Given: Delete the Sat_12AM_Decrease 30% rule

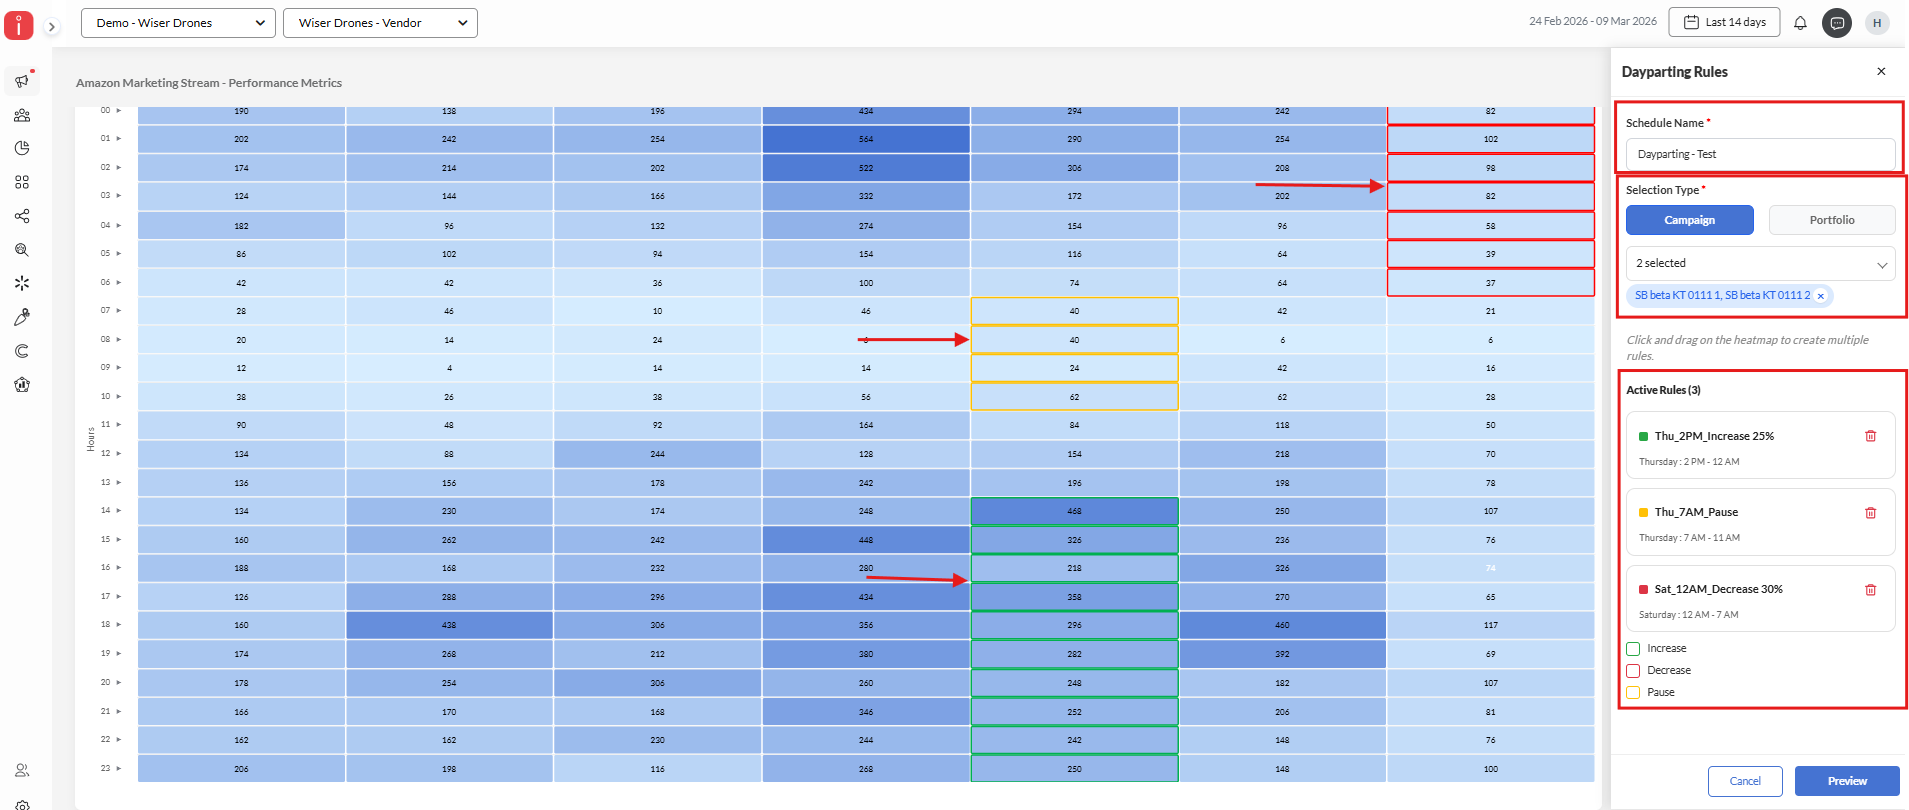Looking at the screenshot, I should click(x=1870, y=590).
